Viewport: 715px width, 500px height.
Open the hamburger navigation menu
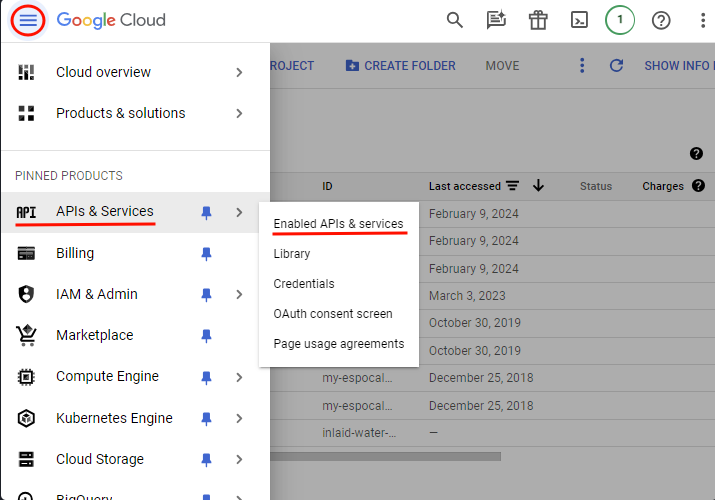(28, 20)
